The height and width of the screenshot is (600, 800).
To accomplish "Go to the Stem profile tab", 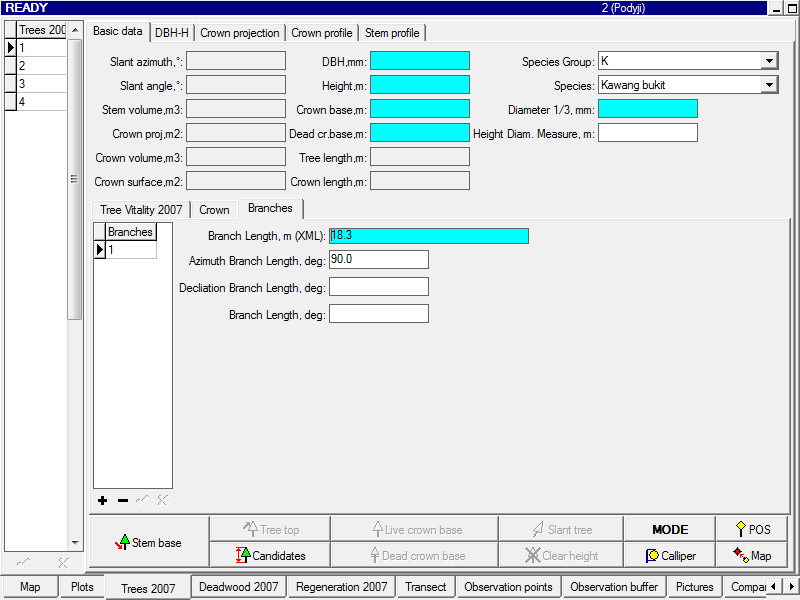I will pyautogui.click(x=392, y=33).
